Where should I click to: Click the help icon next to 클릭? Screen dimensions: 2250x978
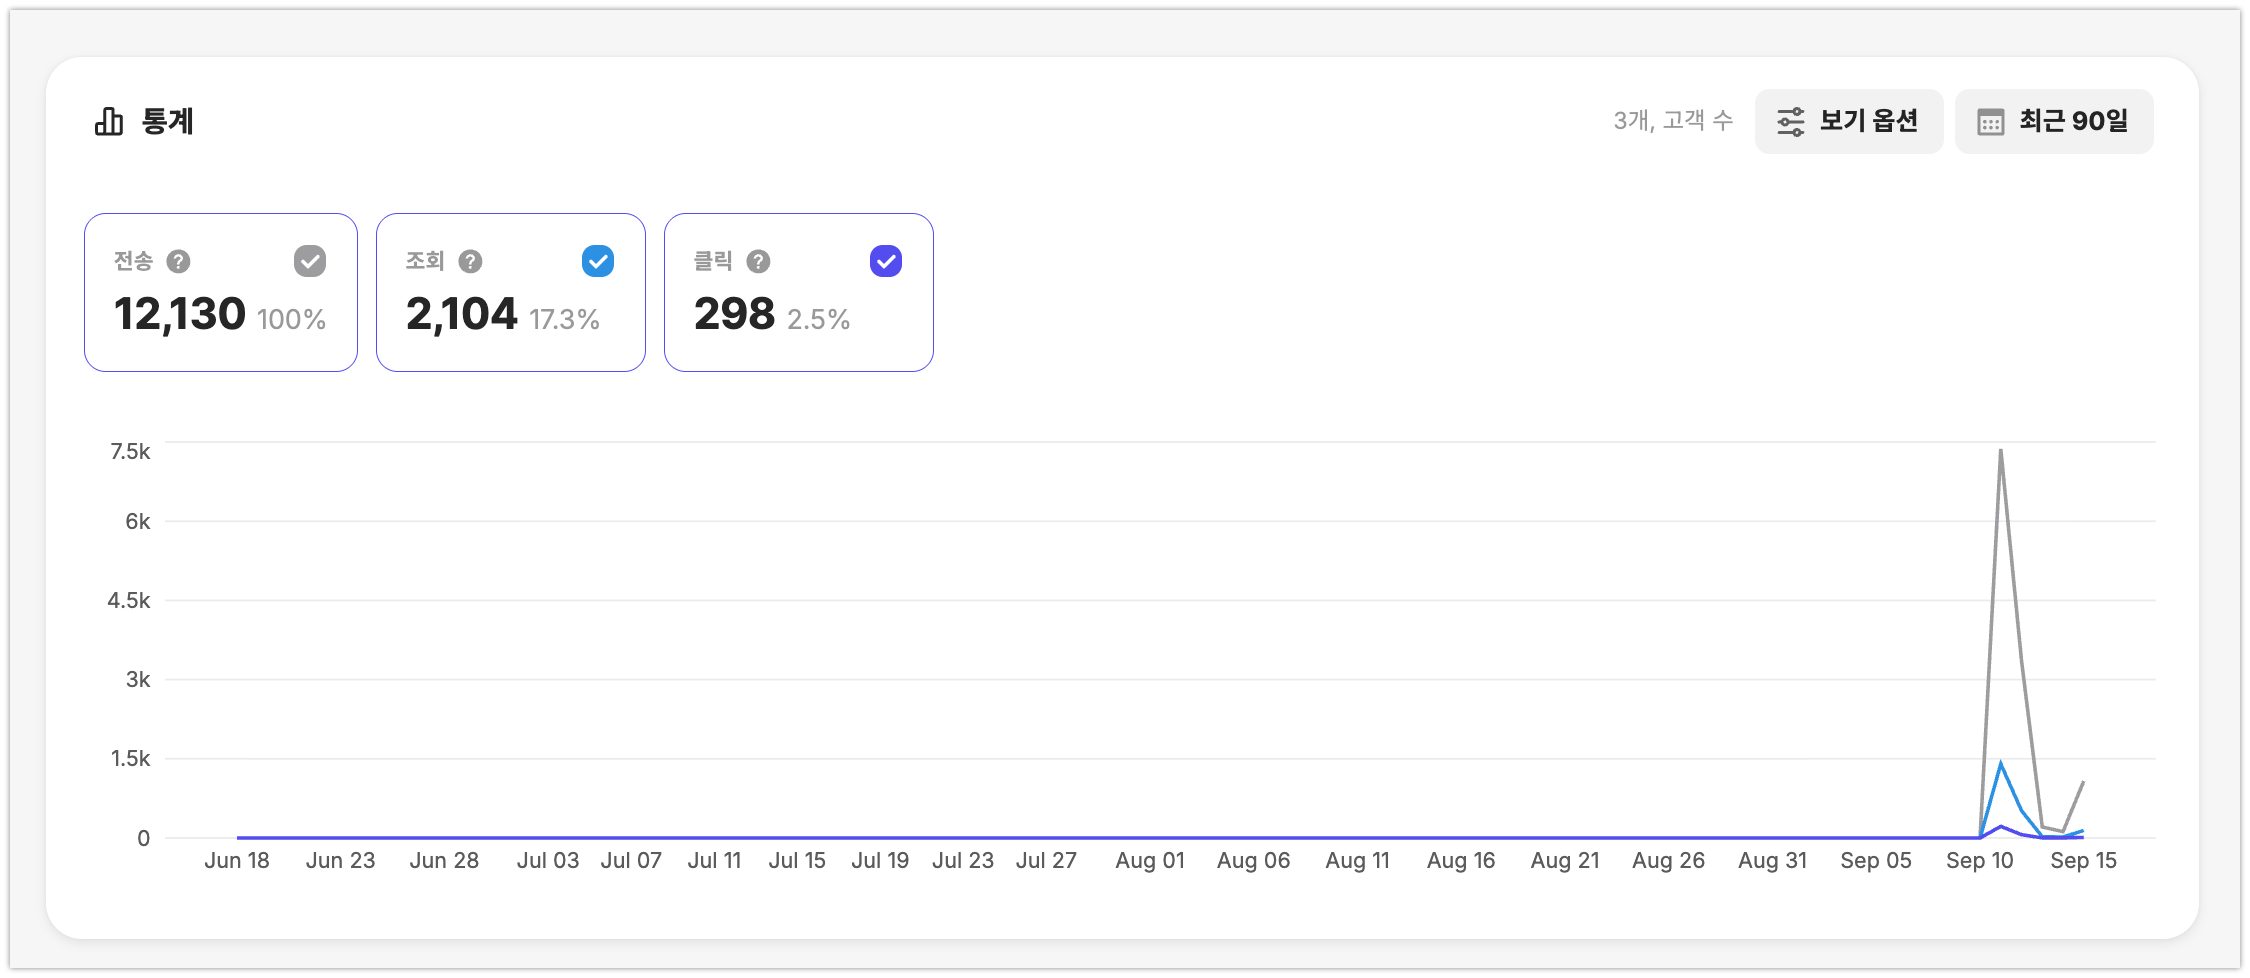click(x=758, y=261)
